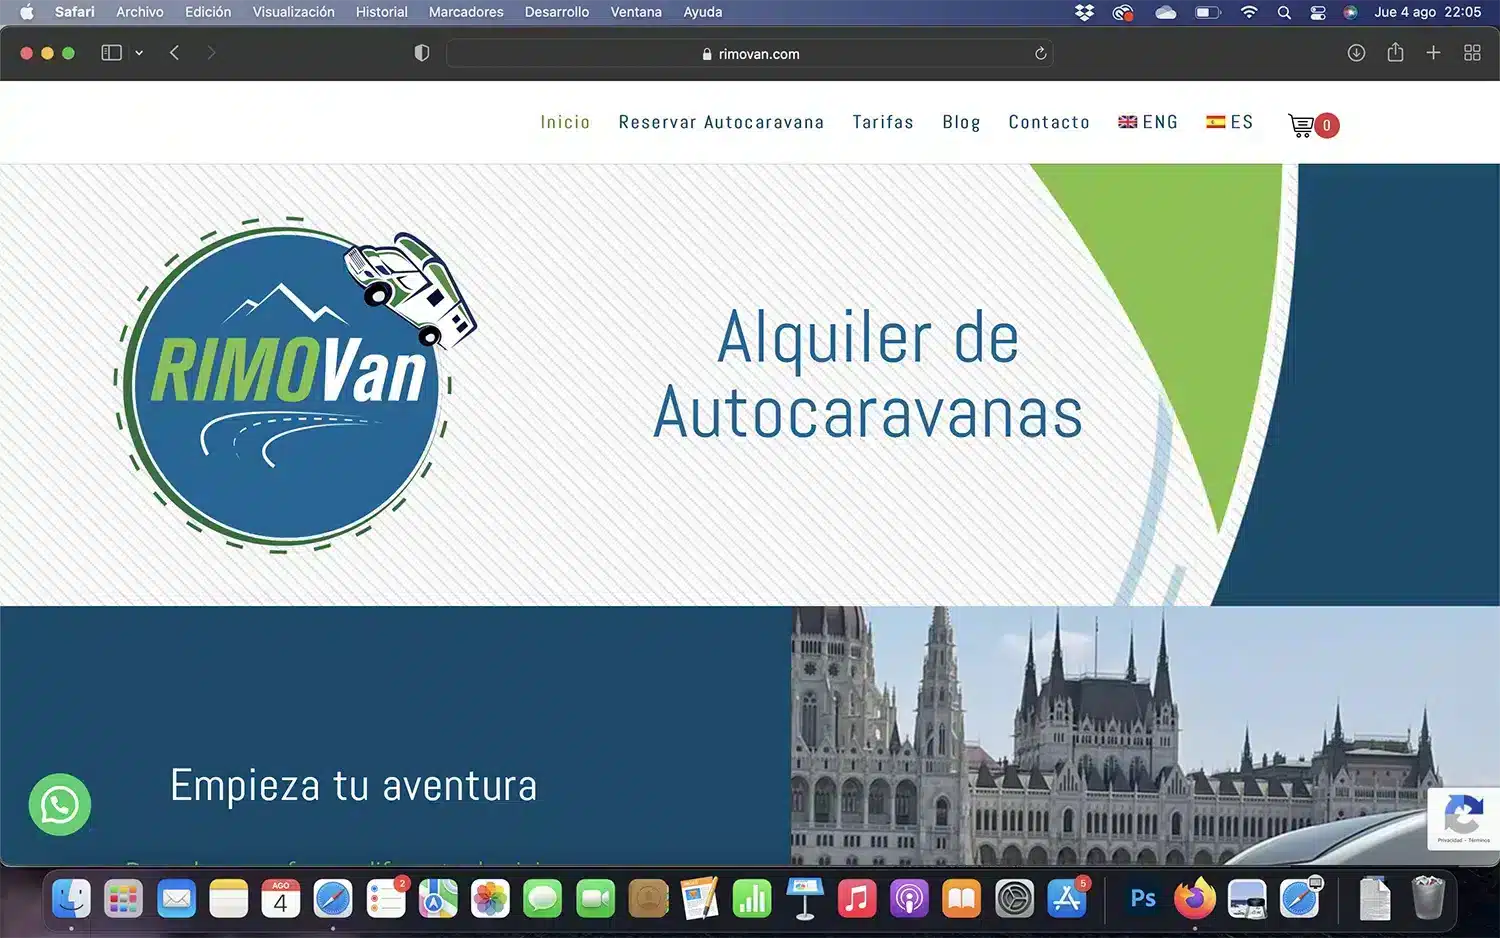This screenshot has height=938, width=1500.
Task: Show Safari downloads
Action: coord(1356,53)
